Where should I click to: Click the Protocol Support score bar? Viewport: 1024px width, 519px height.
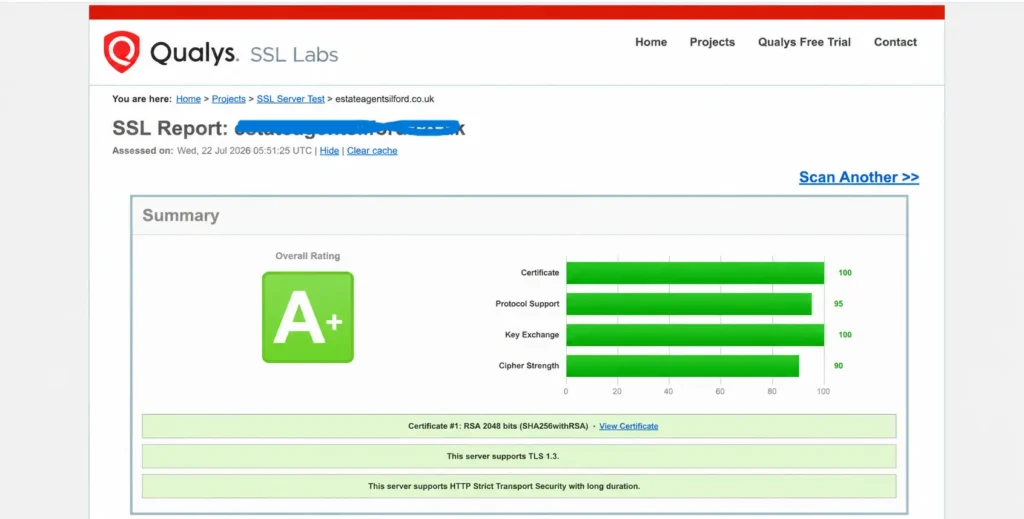689,304
